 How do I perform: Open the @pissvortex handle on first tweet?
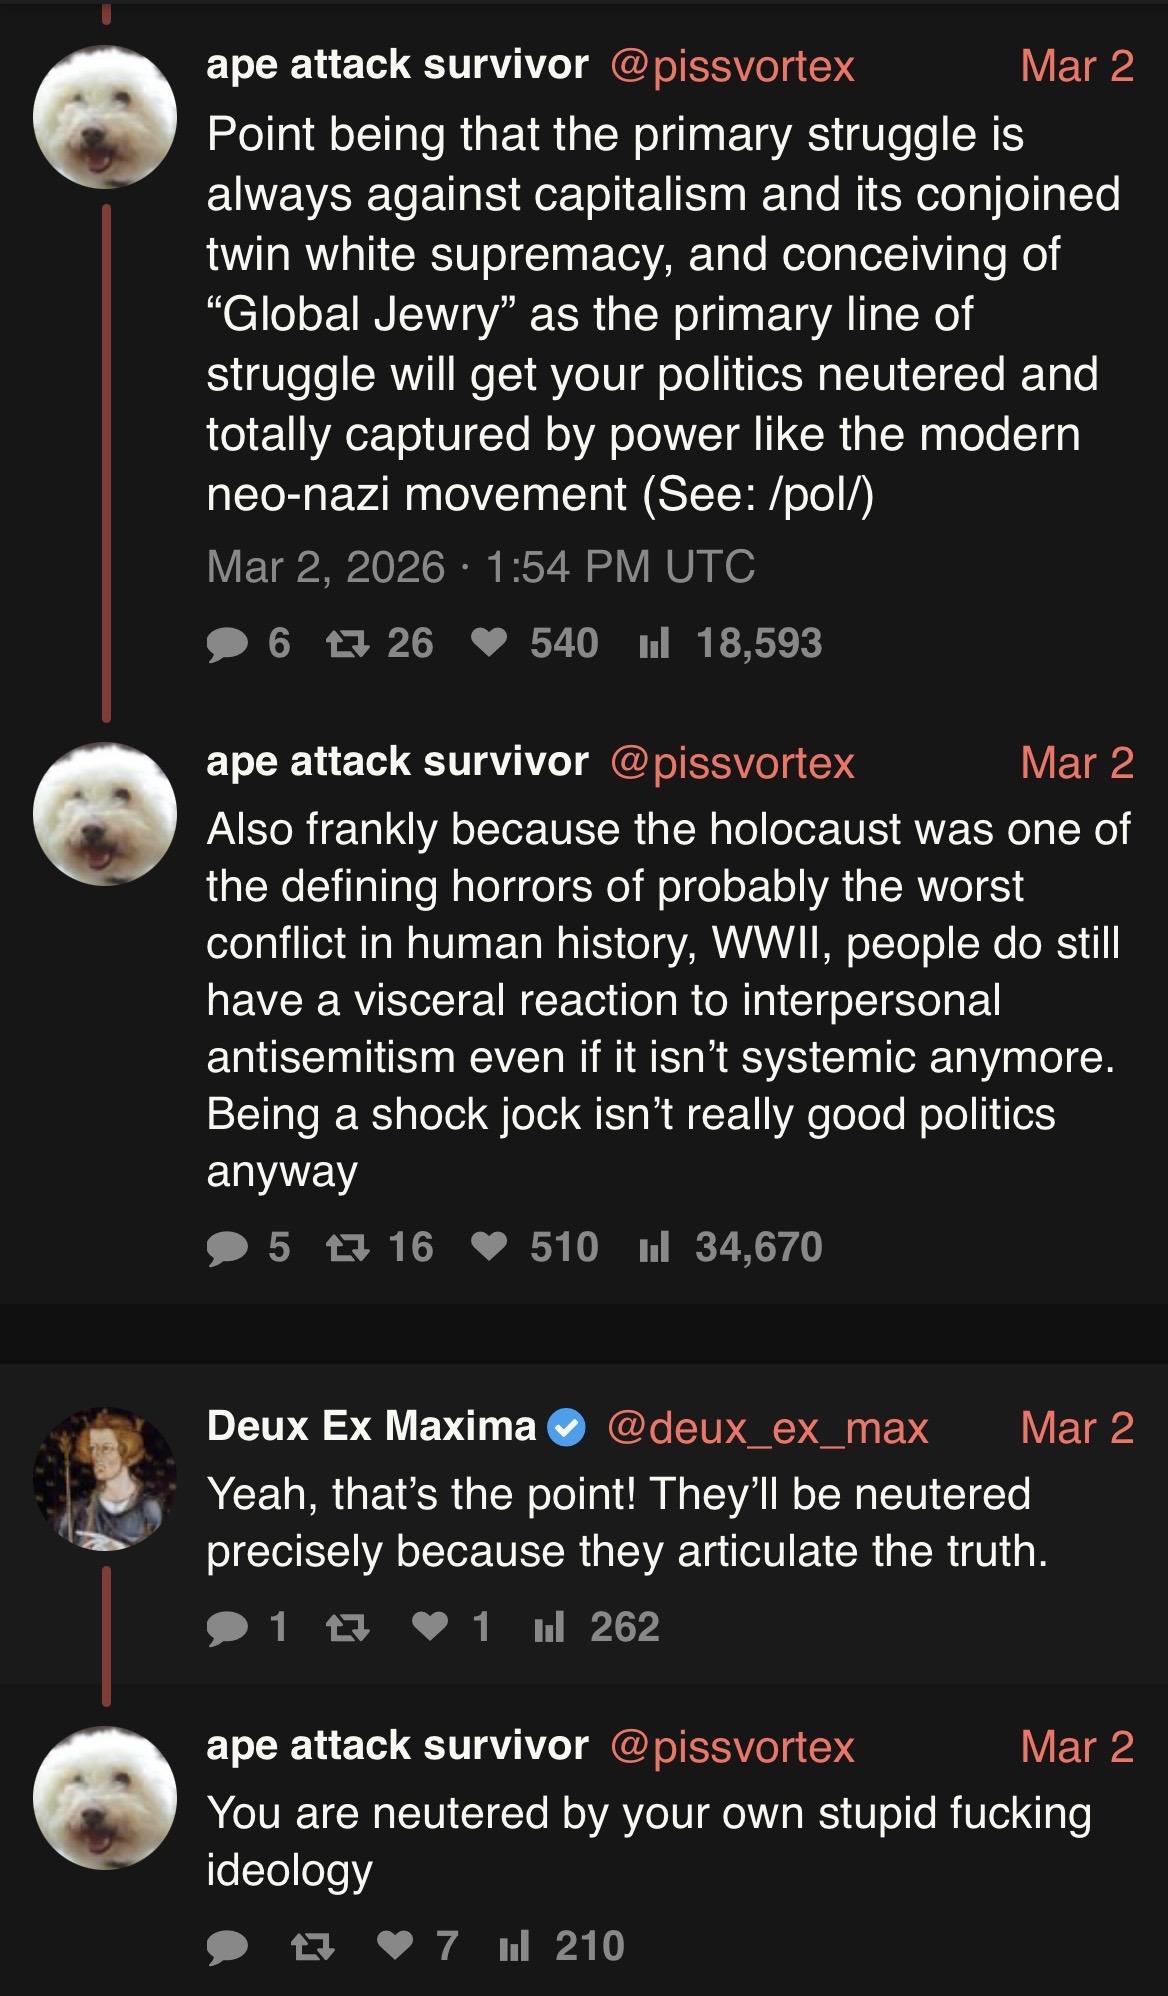coord(731,66)
